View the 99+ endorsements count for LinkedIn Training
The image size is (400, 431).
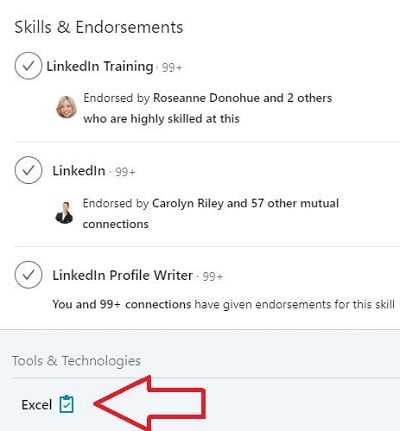point(172,68)
